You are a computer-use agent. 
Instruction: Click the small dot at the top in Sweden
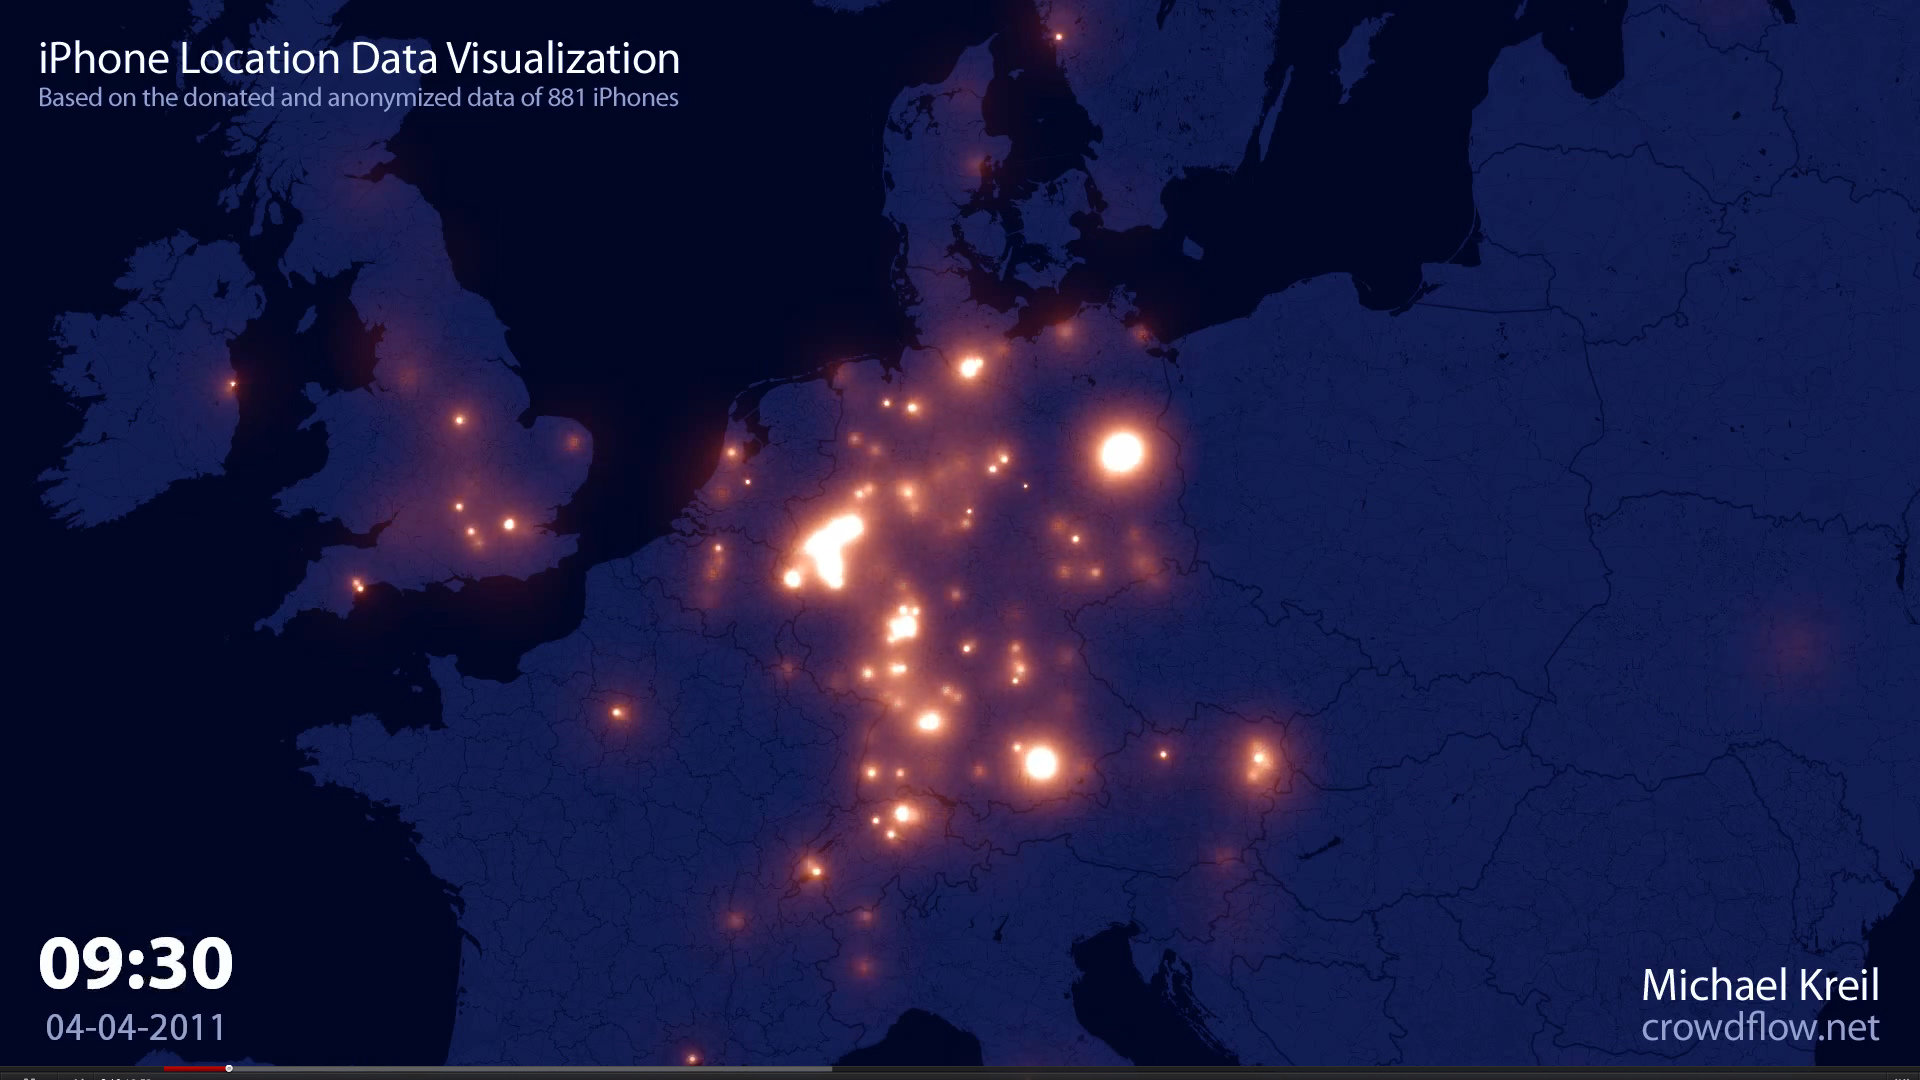click(1058, 37)
